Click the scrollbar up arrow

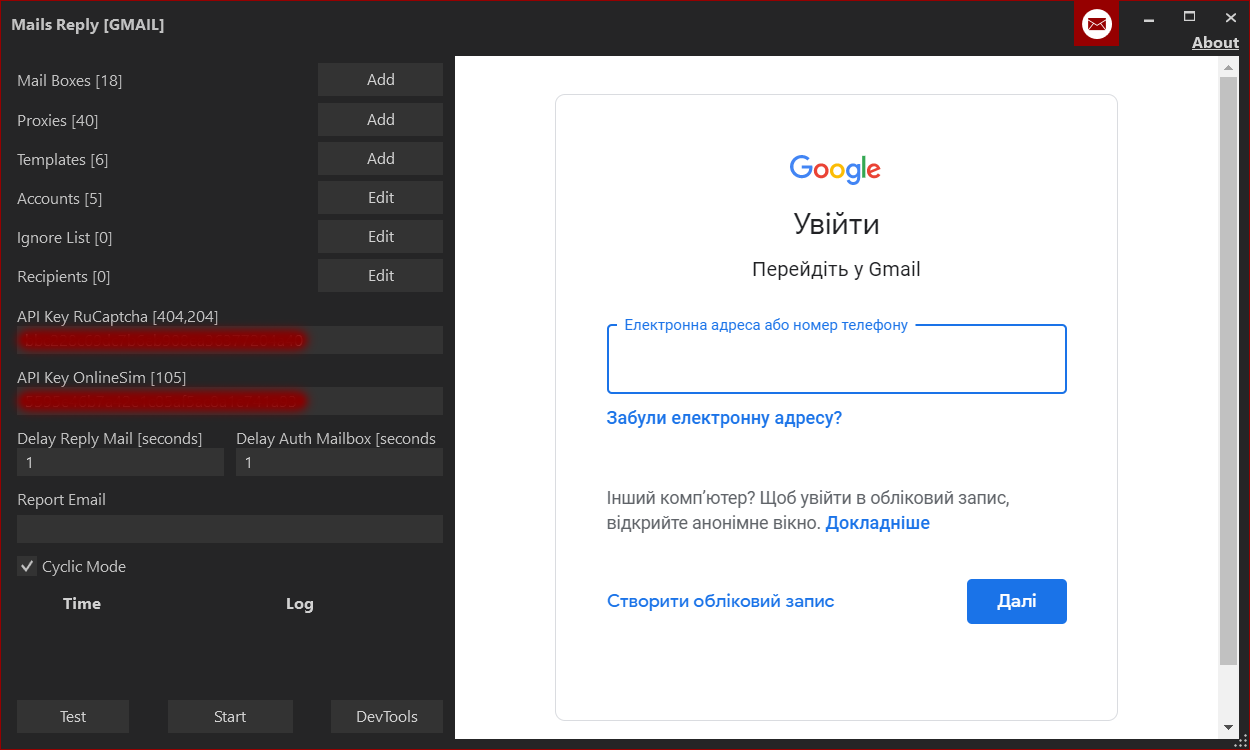tap(1229, 66)
